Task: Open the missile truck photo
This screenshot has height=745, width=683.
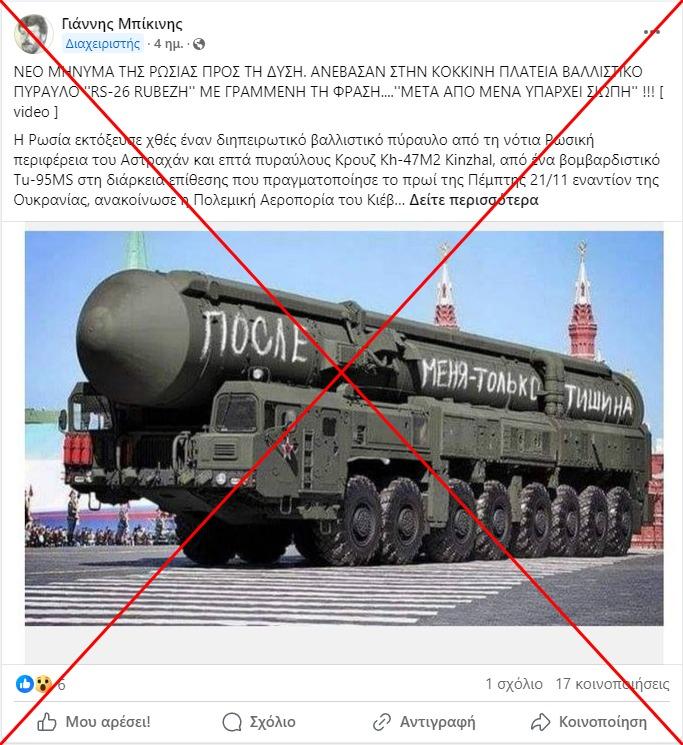Action: pos(344,428)
